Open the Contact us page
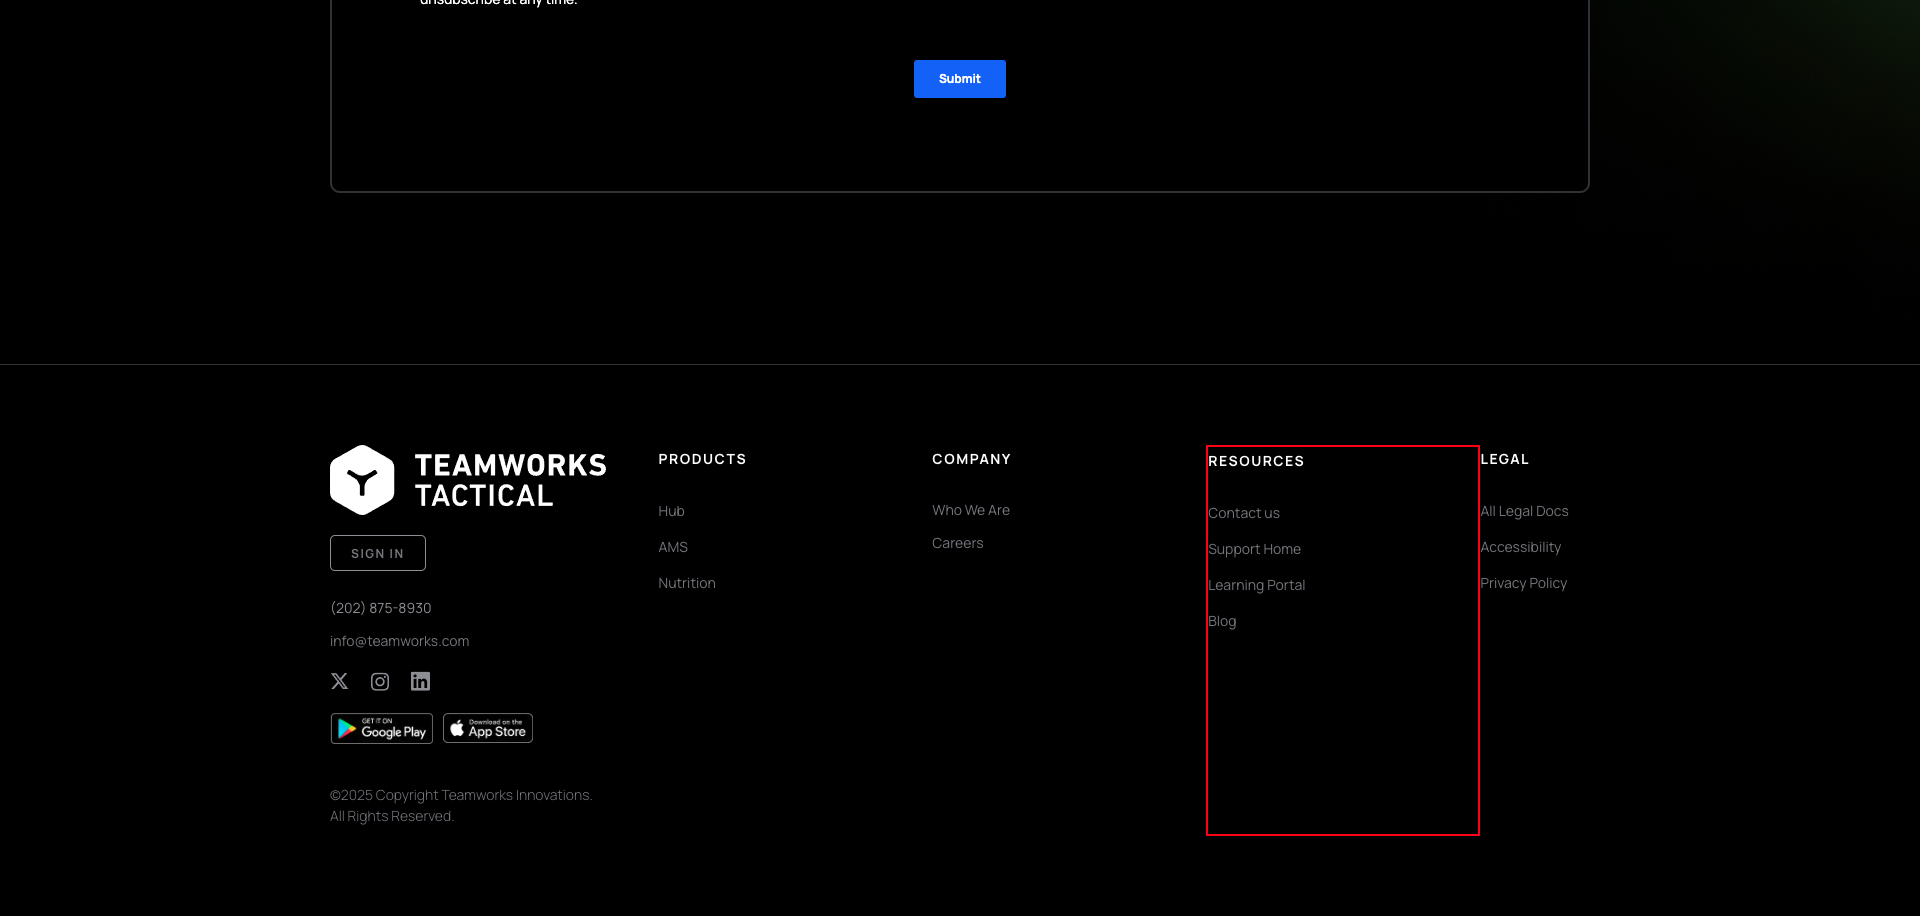This screenshot has width=1920, height=916. 1244,512
